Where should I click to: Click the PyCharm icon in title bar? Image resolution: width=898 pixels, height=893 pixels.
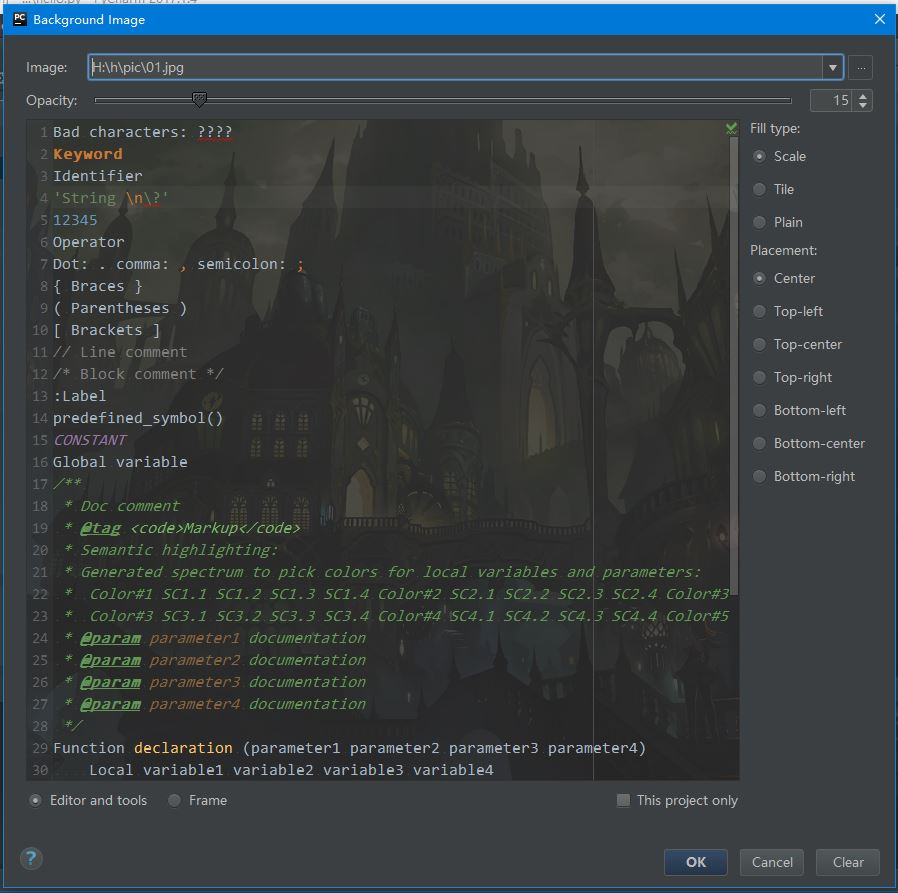tap(19, 19)
